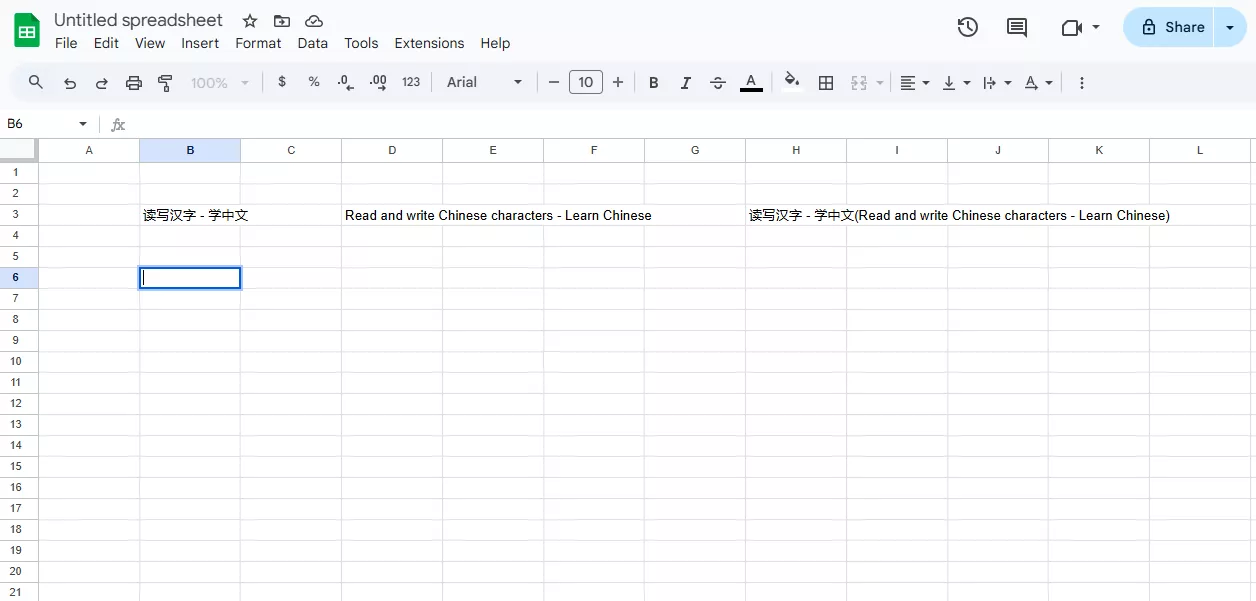Toggle italic formatting

(x=686, y=83)
